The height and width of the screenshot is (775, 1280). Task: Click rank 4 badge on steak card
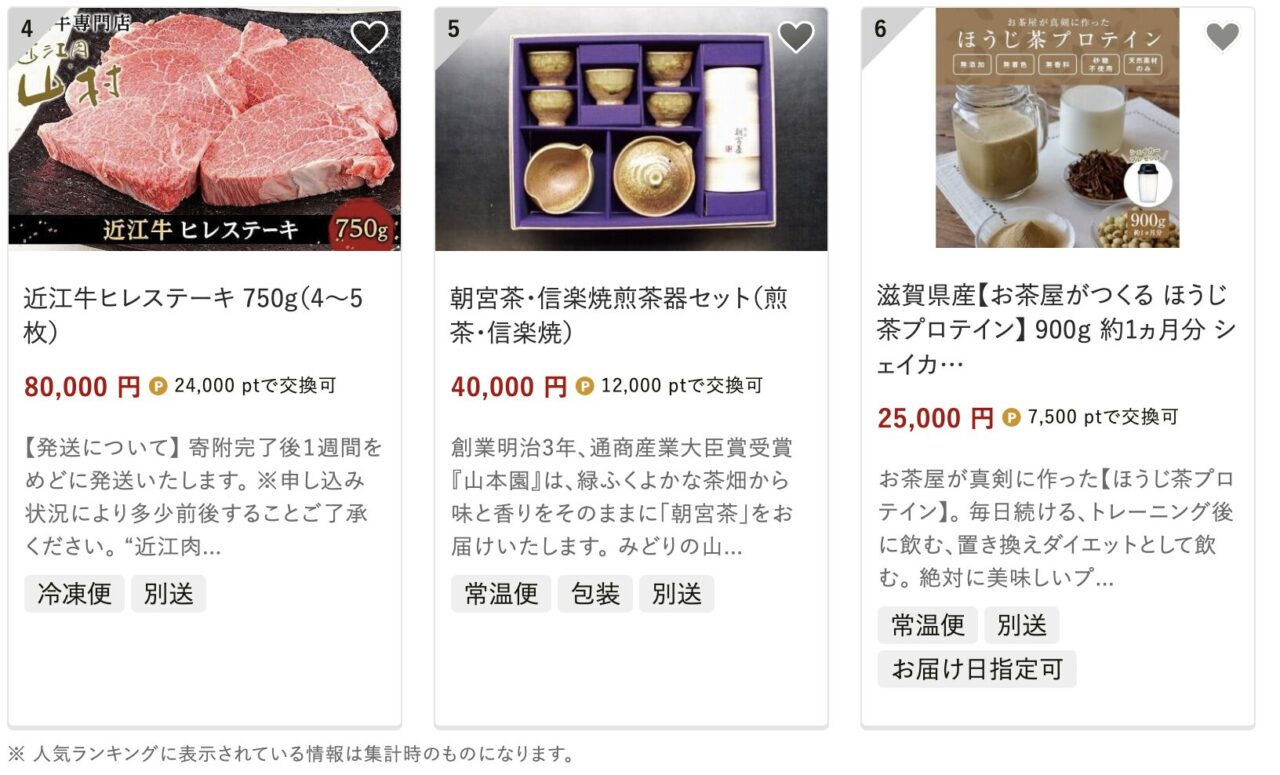[x=27, y=27]
